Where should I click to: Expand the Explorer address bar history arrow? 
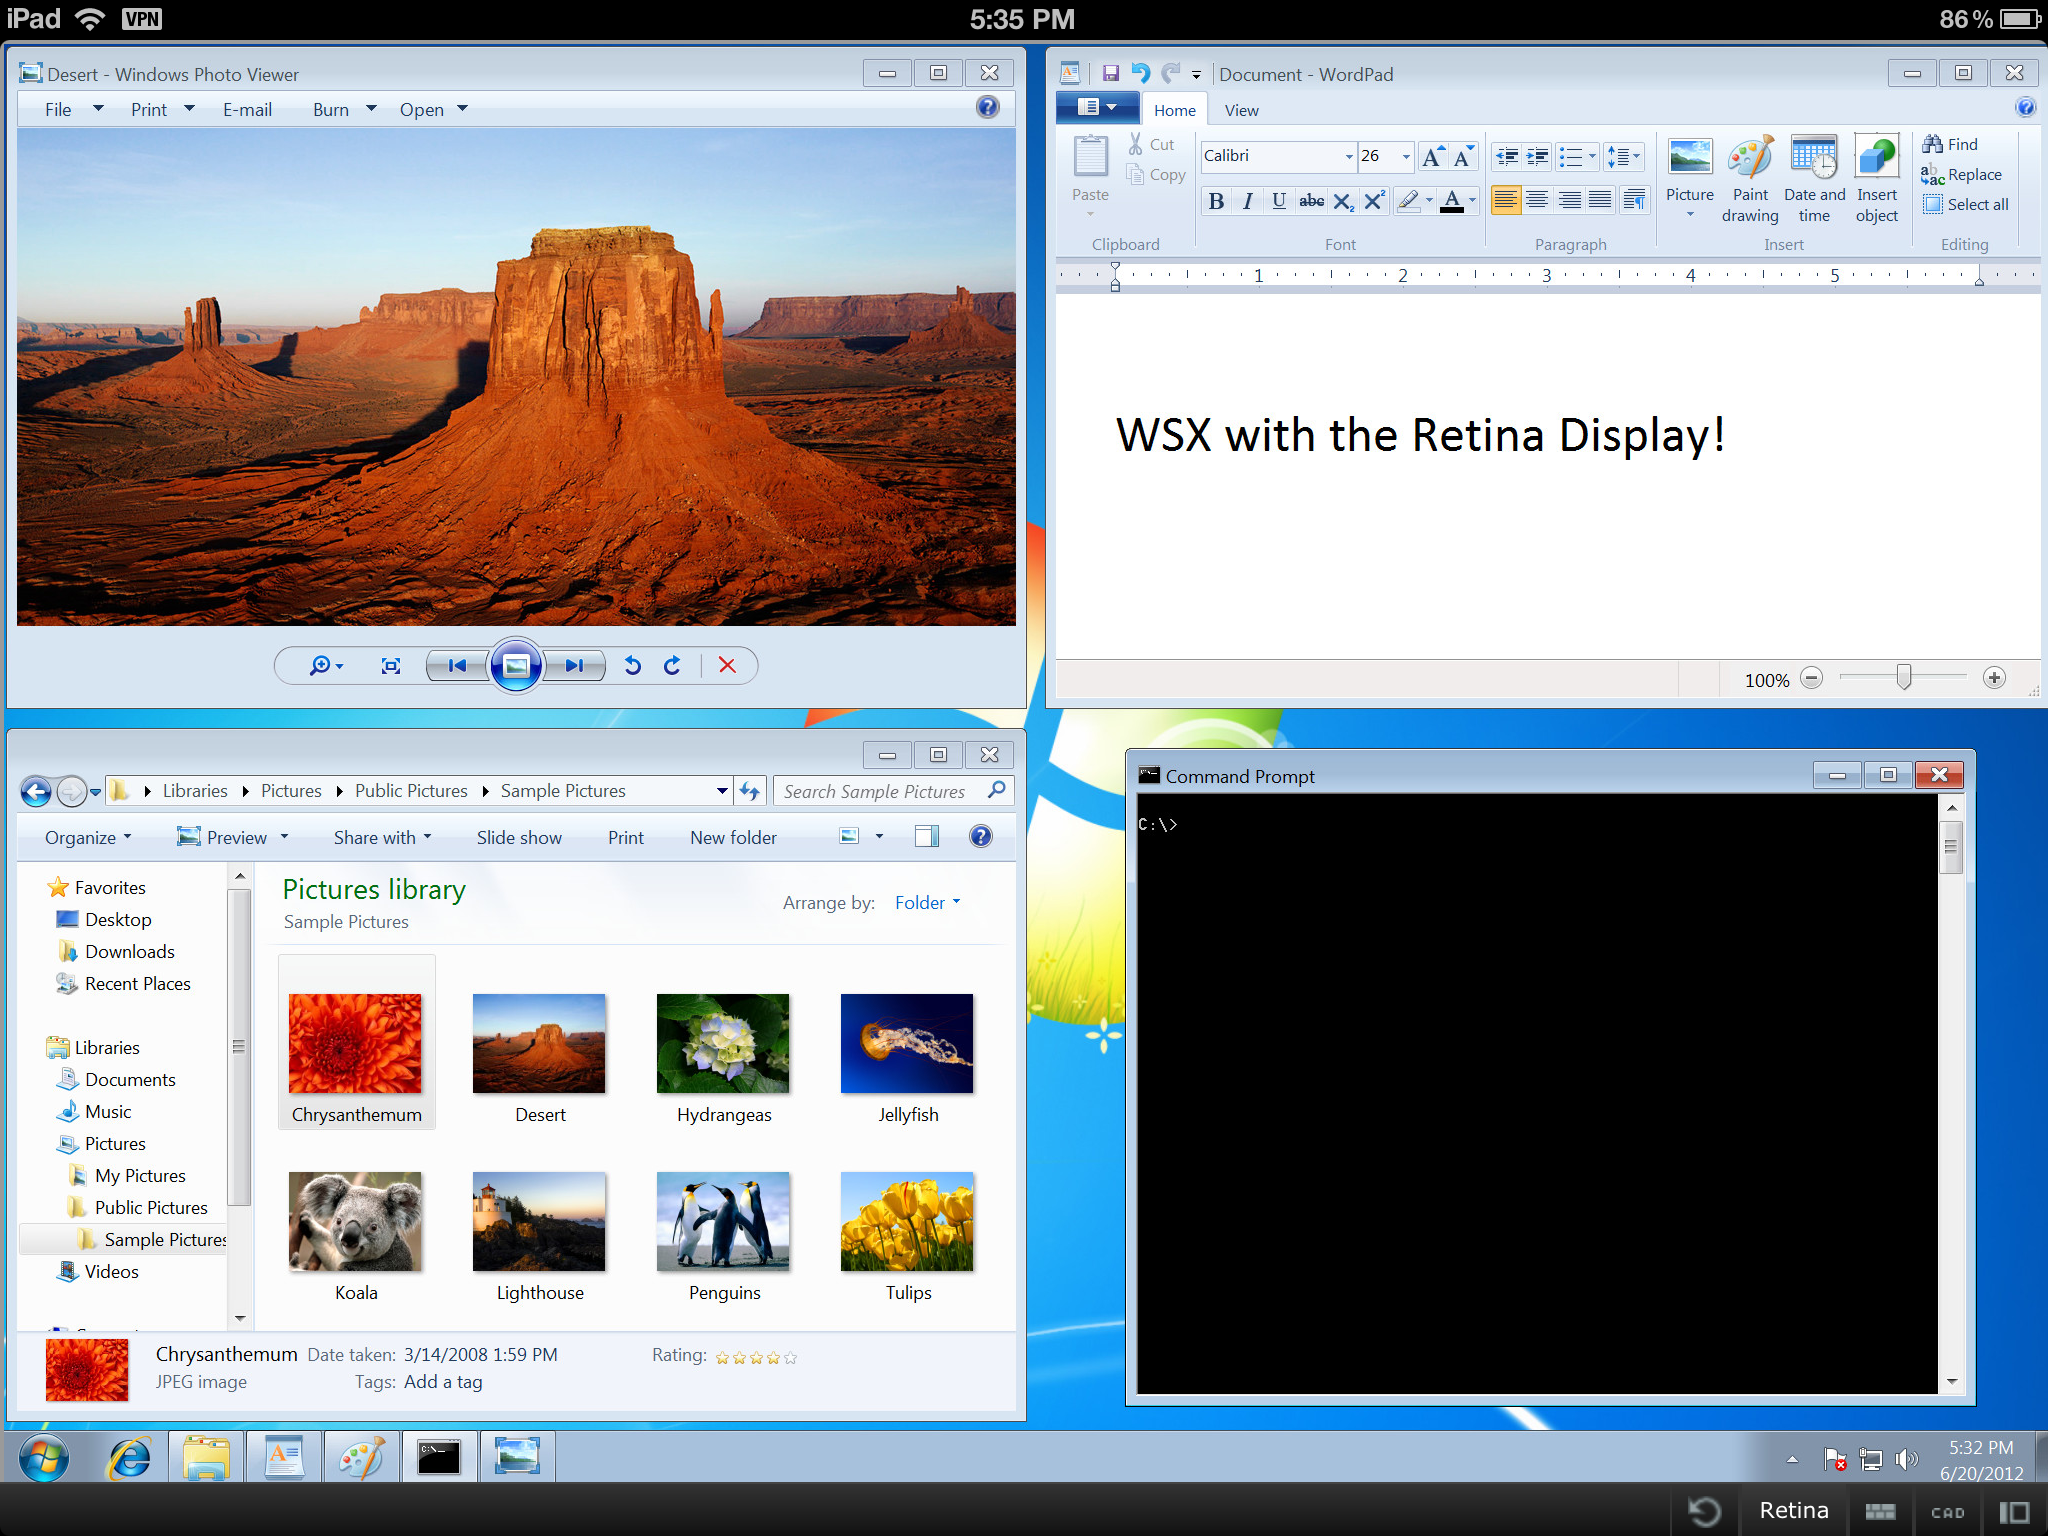click(x=722, y=791)
